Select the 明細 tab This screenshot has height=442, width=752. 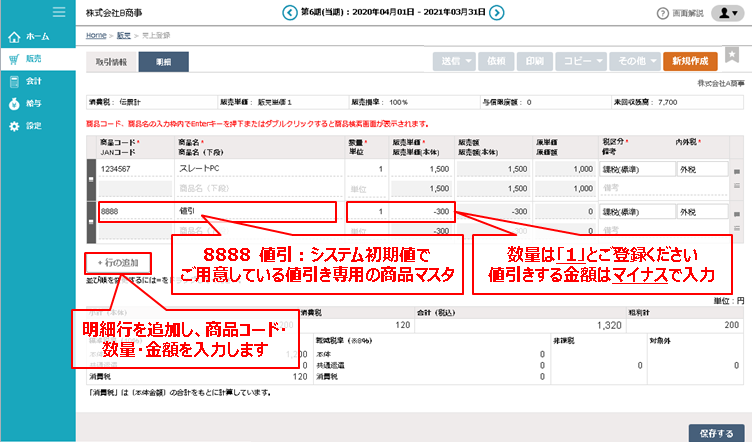162,61
